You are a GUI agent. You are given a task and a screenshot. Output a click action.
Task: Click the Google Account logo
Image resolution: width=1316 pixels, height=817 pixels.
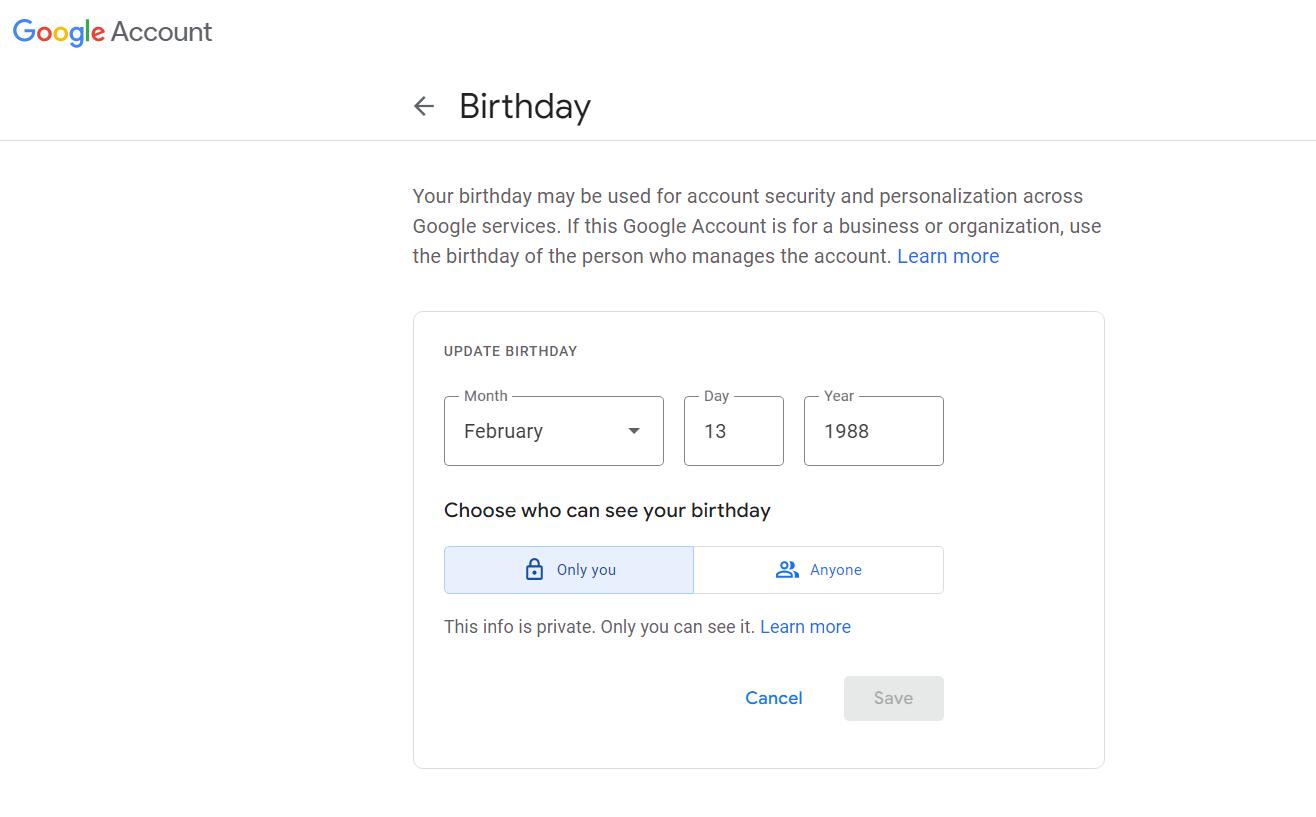[x=112, y=32]
